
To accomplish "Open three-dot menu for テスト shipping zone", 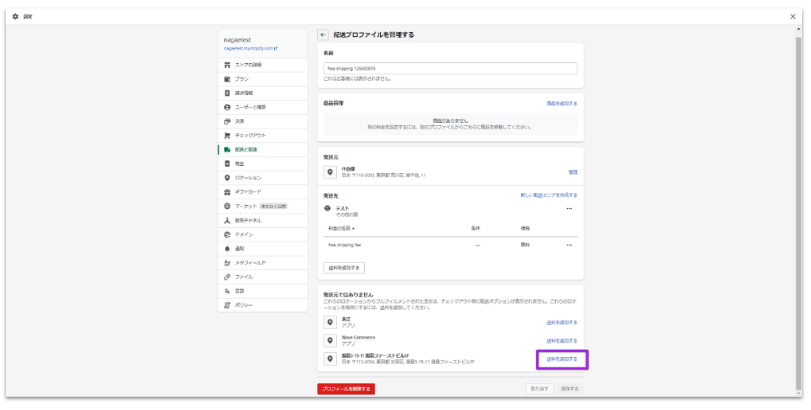I will [569, 209].
